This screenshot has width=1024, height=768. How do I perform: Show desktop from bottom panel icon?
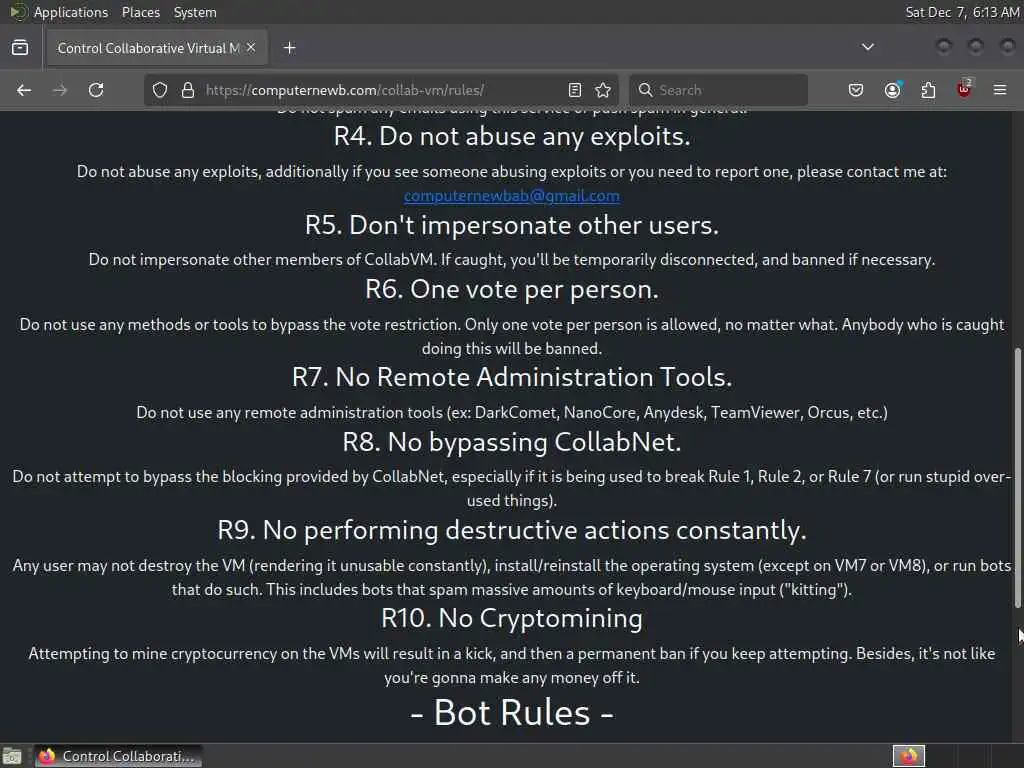point(12,756)
